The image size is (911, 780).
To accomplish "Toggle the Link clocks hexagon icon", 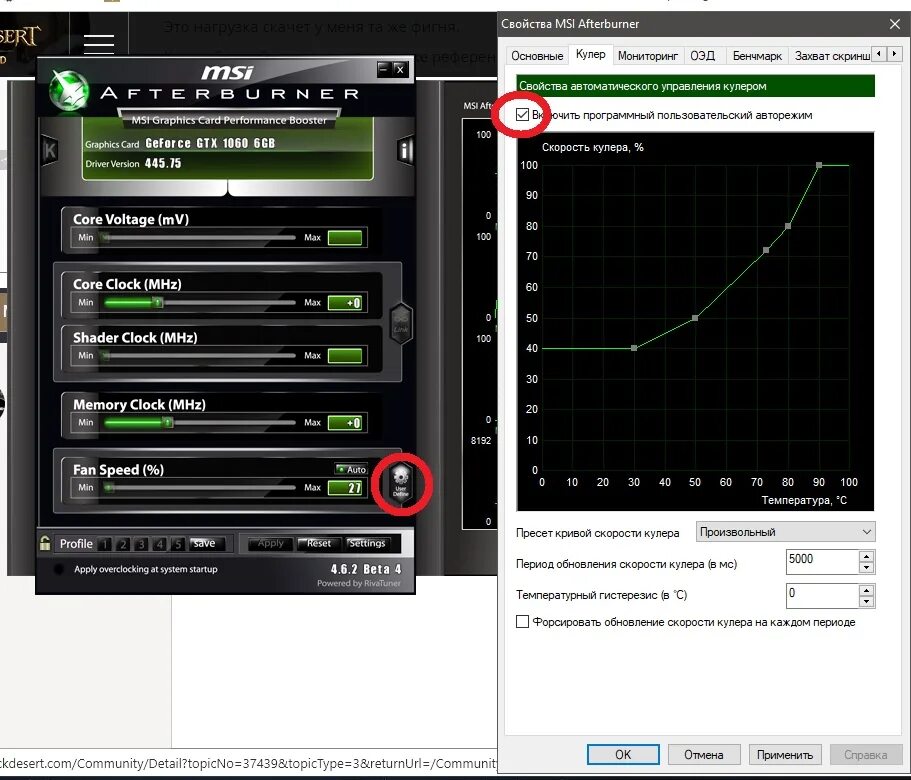I will [401, 323].
